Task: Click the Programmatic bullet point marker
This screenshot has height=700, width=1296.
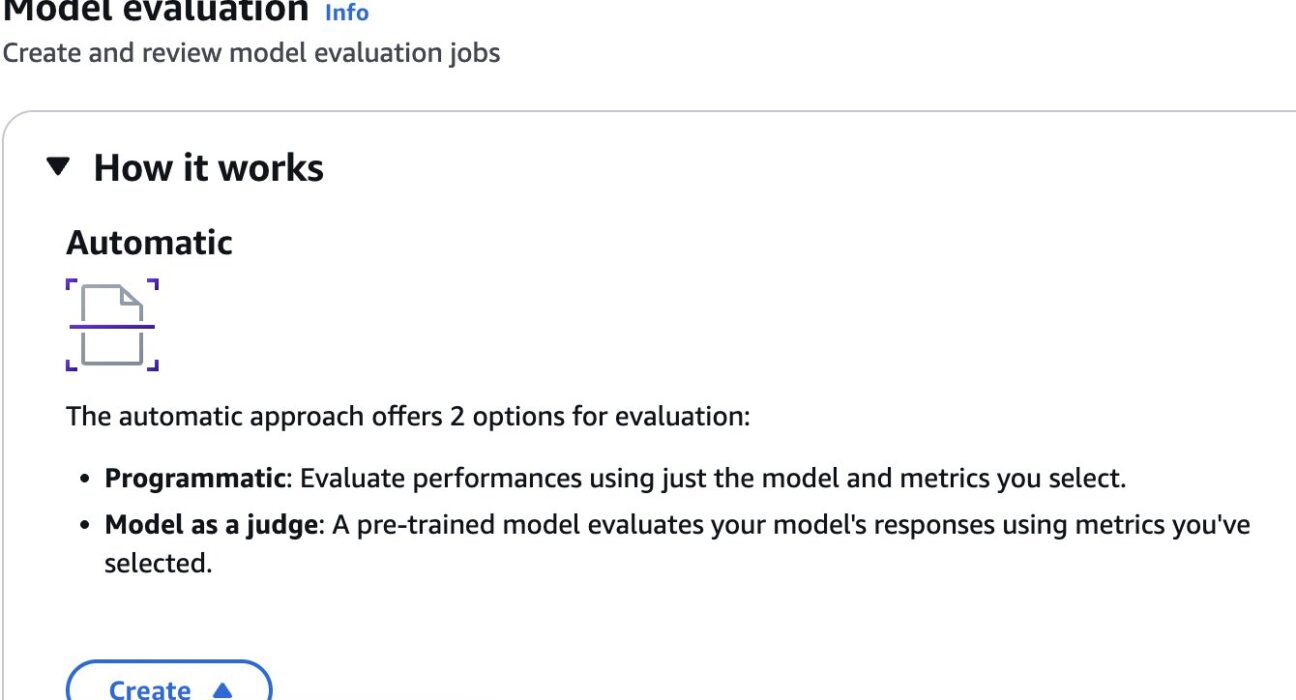Action: pos(87,479)
